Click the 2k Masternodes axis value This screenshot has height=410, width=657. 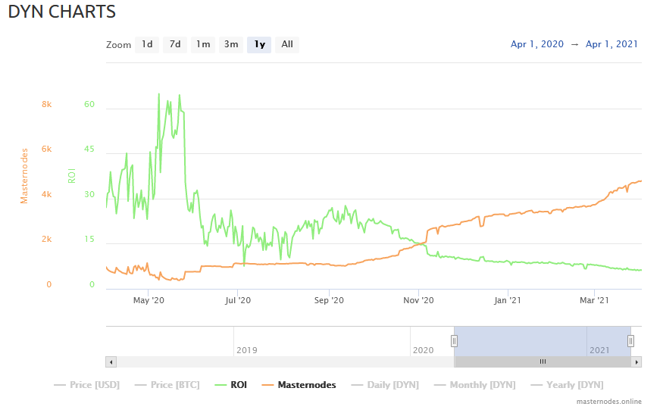pos(47,239)
